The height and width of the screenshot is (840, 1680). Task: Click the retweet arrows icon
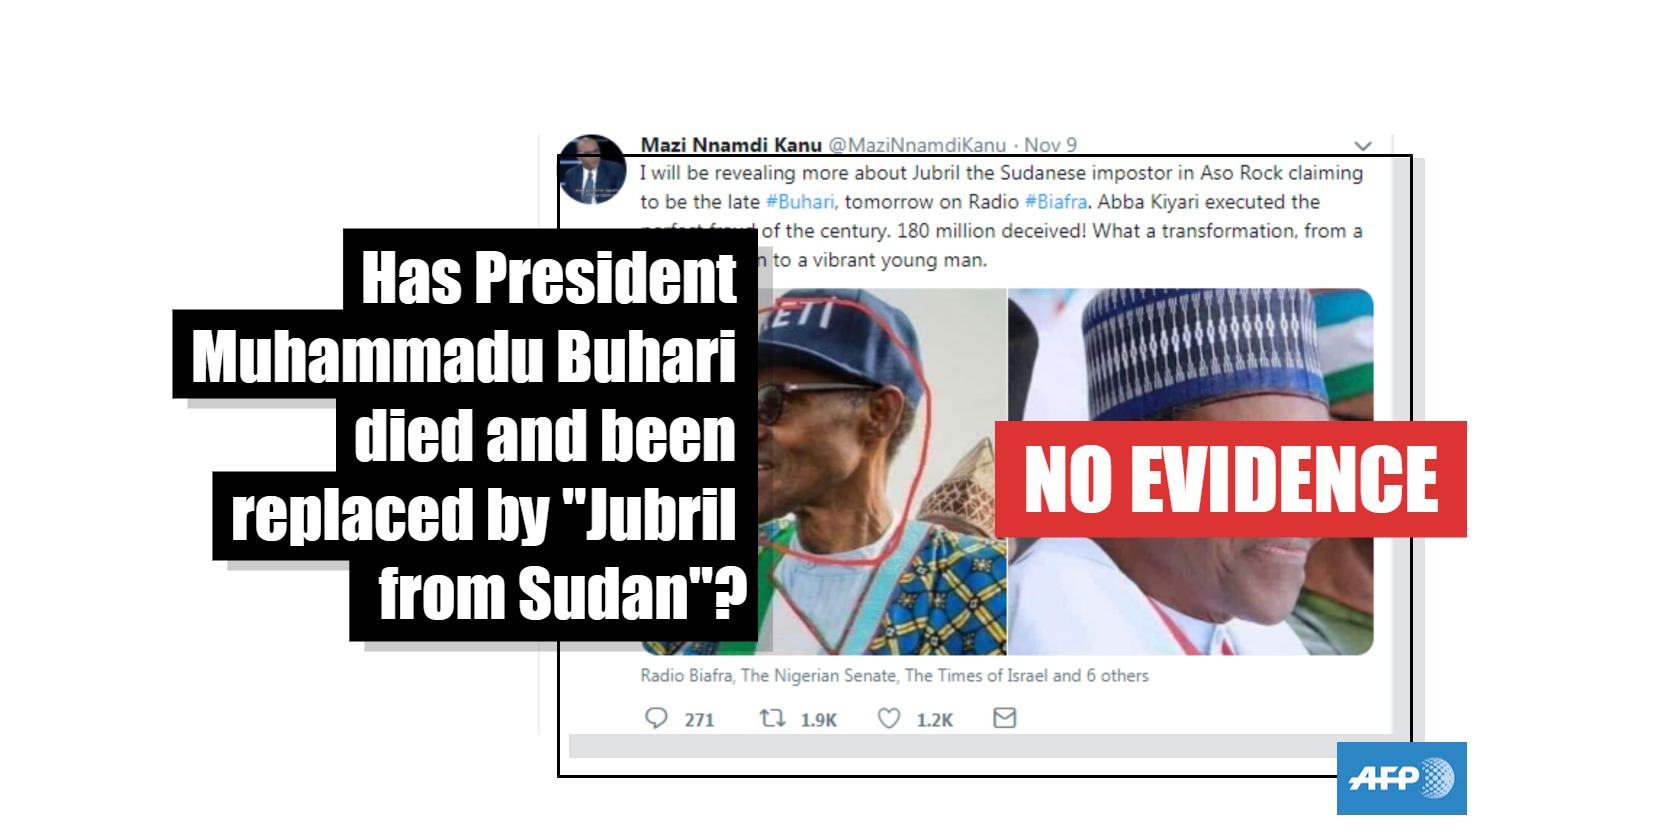tap(772, 718)
